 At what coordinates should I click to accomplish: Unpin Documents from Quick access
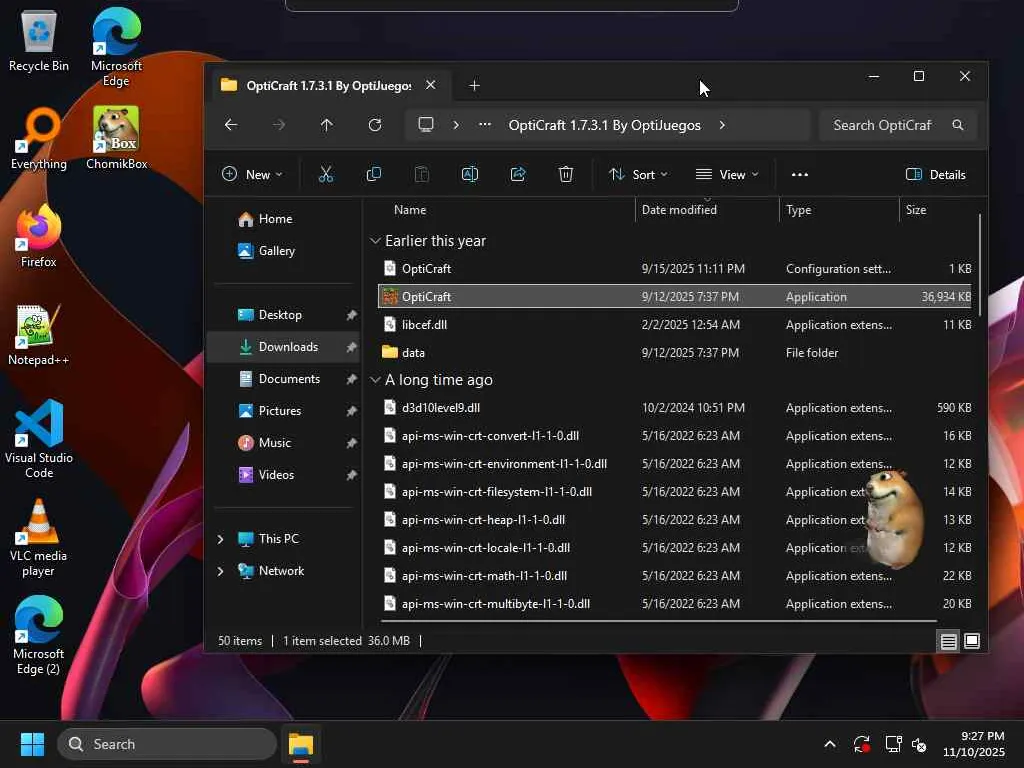coord(351,379)
